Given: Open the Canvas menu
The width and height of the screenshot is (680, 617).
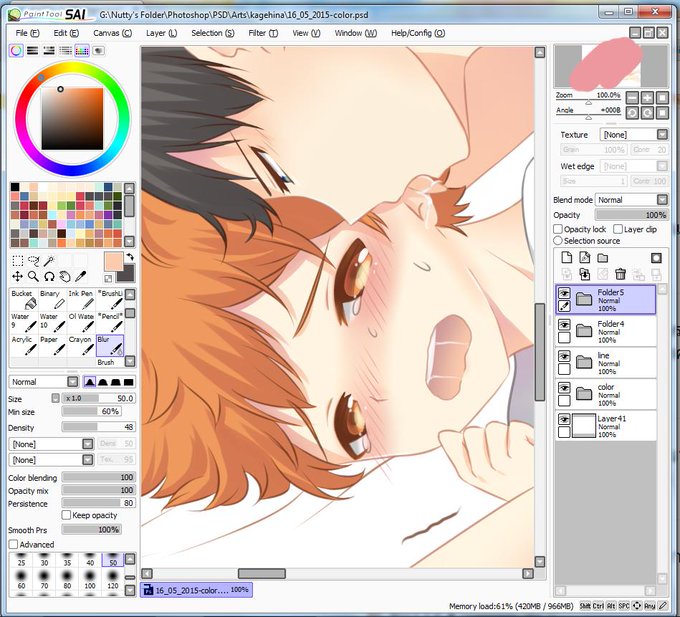Looking at the screenshot, I should point(112,33).
